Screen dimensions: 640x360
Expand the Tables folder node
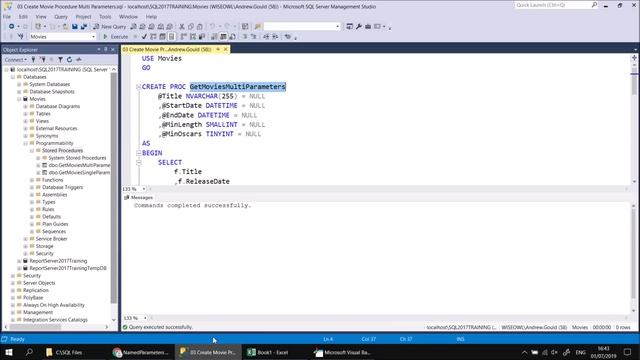pos(26,114)
